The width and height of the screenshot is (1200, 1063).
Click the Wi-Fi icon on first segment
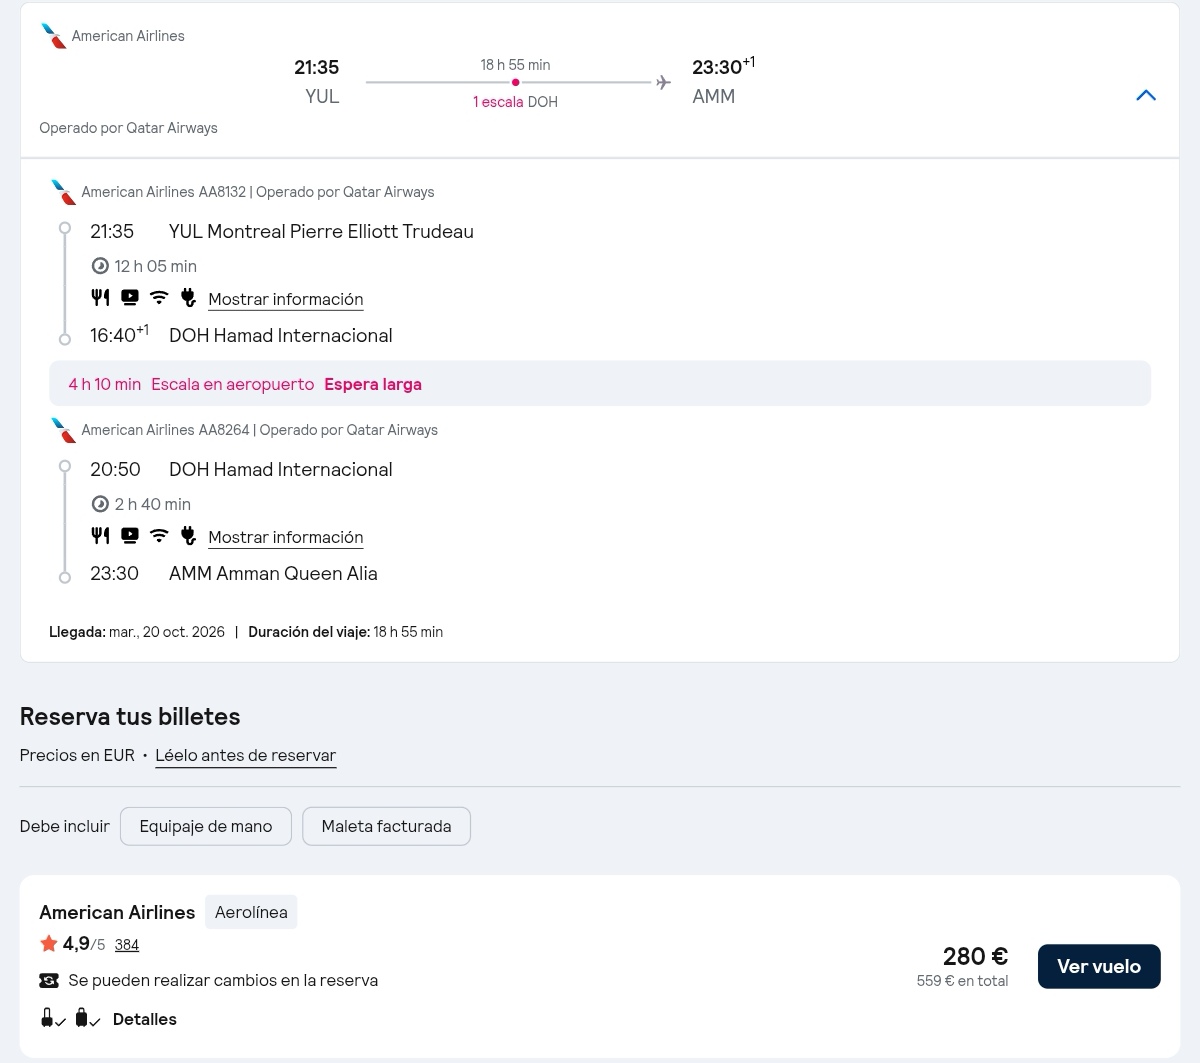coord(159,297)
